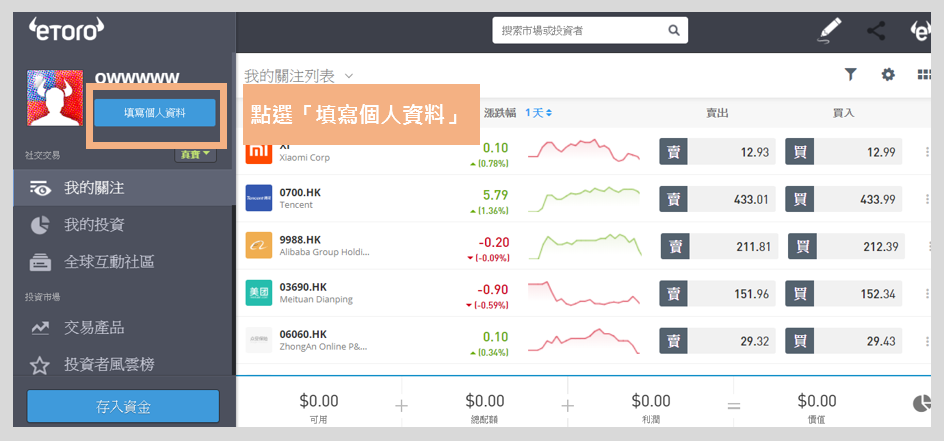This screenshot has height=441, width=944.
Task: Click the 填寫個人資料 button
Action: [155, 113]
